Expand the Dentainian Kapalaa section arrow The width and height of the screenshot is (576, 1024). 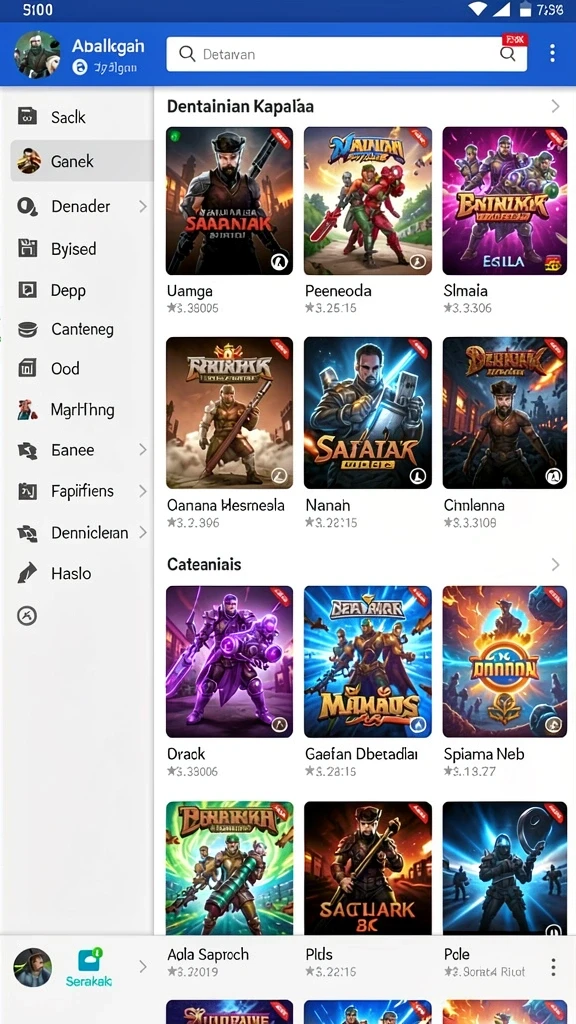coord(555,106)
